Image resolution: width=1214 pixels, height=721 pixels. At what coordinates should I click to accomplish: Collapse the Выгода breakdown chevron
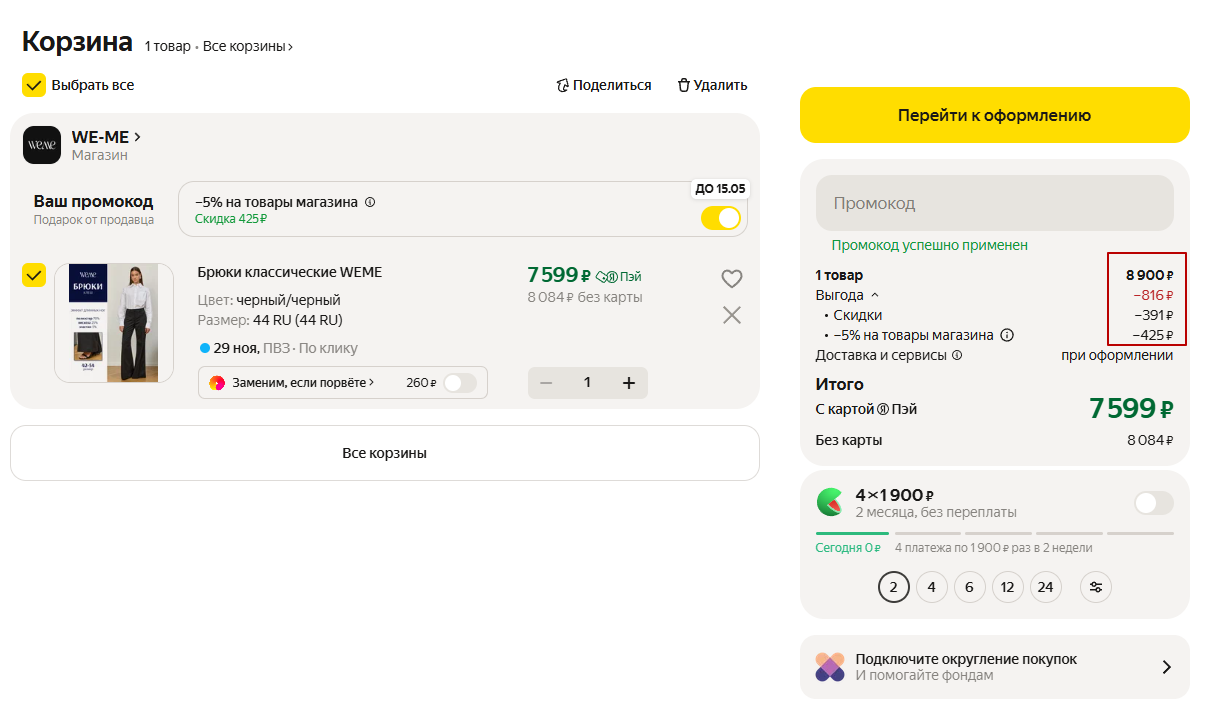(875, 295)
